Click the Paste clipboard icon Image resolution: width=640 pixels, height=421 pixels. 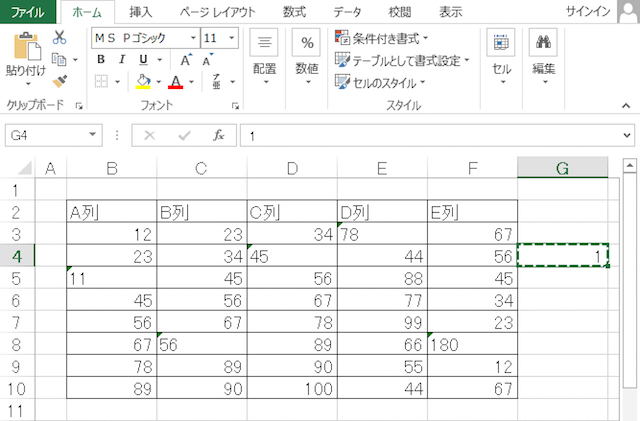click(26, 47)
